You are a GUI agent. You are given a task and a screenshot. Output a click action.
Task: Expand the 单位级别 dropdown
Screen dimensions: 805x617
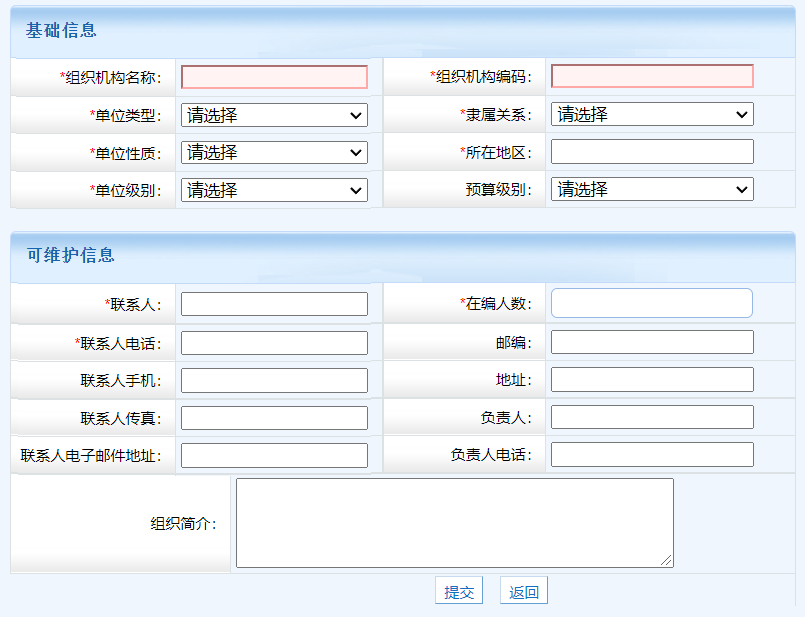pos(274,190)
